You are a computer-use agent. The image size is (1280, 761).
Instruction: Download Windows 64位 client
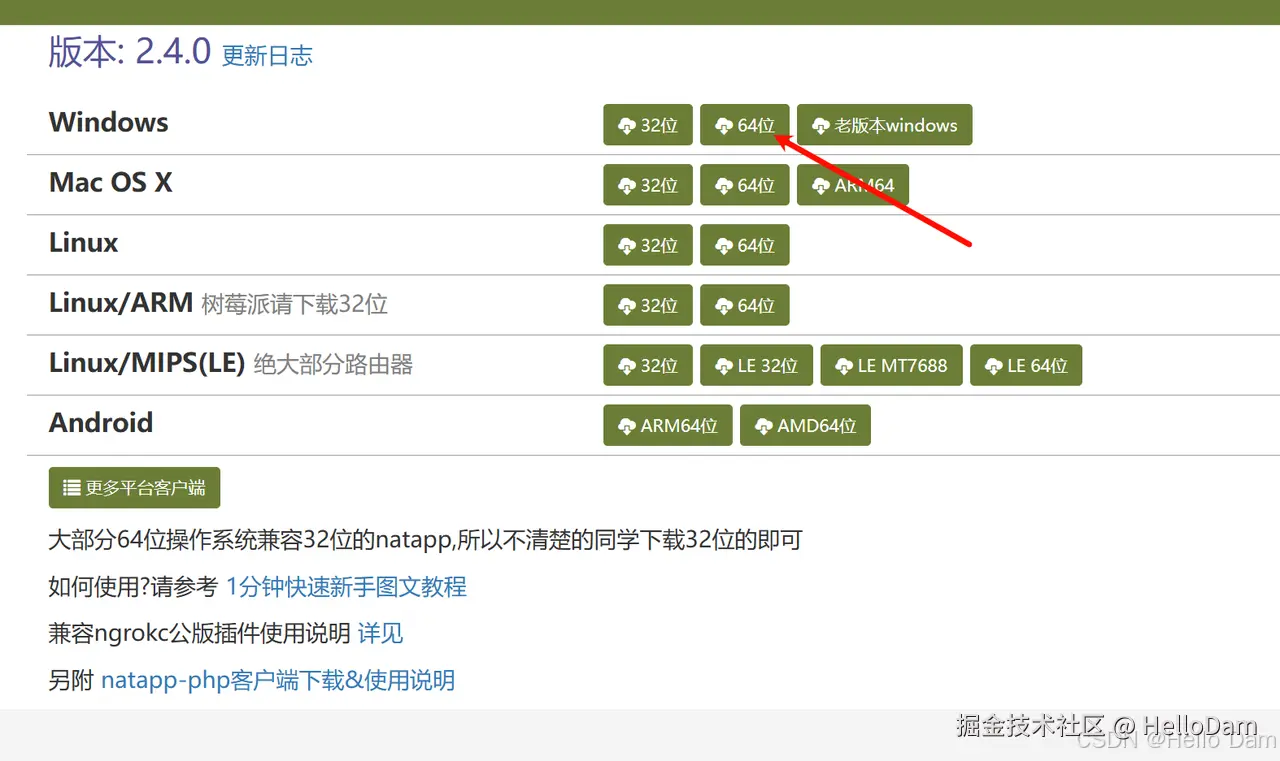click(745, 125)
